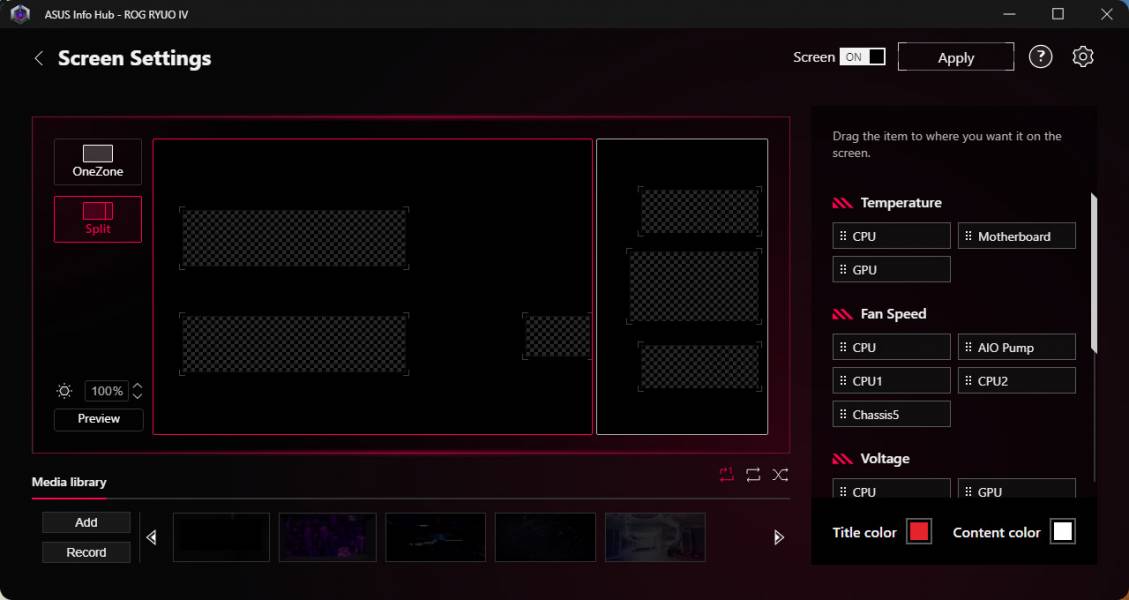Click the loop playback icon
1129x600 pixels.
click(753, 475)
